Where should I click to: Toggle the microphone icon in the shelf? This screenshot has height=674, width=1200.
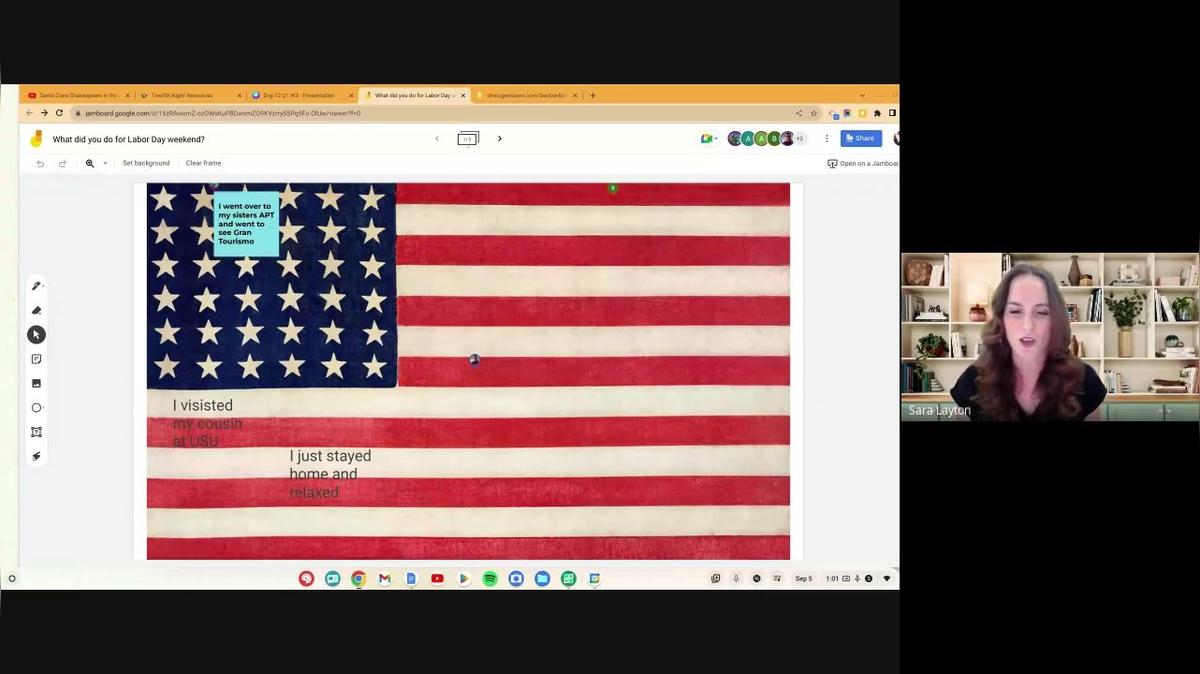click(736, 578)
